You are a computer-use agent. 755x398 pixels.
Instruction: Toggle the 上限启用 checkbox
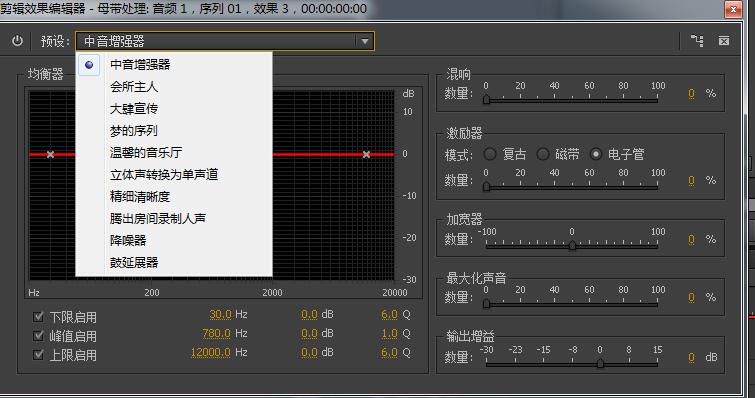(39, 355)
